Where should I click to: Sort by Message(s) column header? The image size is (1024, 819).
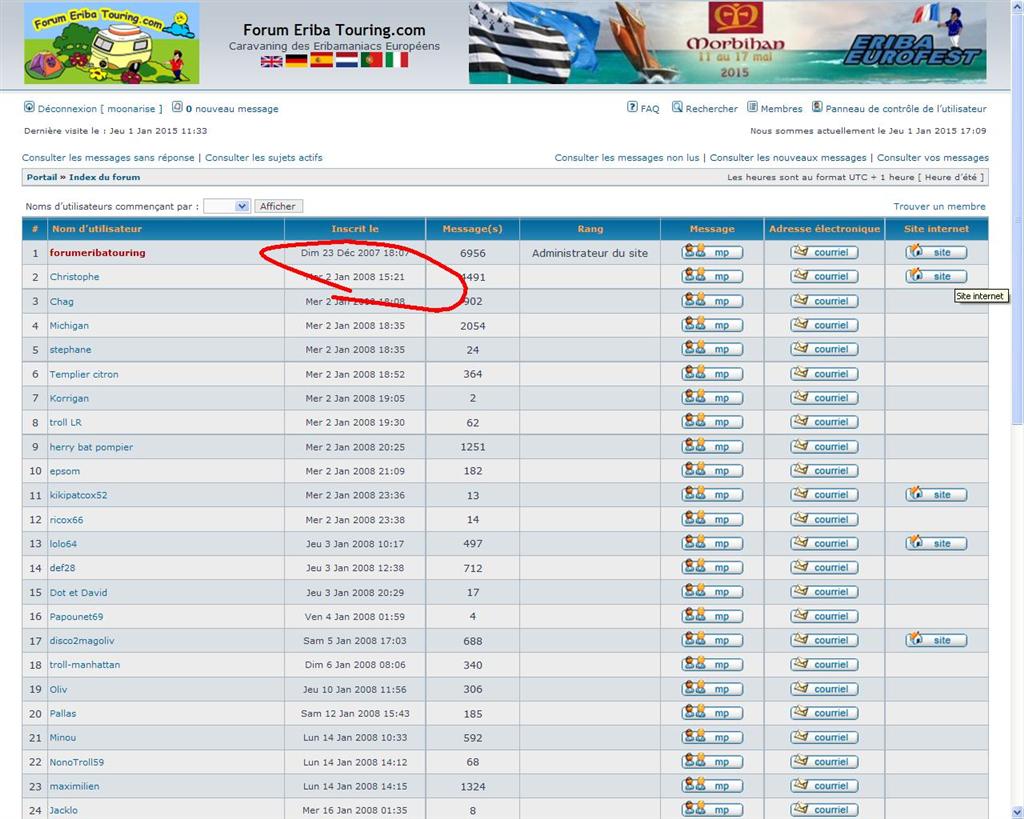pos(472,229)
